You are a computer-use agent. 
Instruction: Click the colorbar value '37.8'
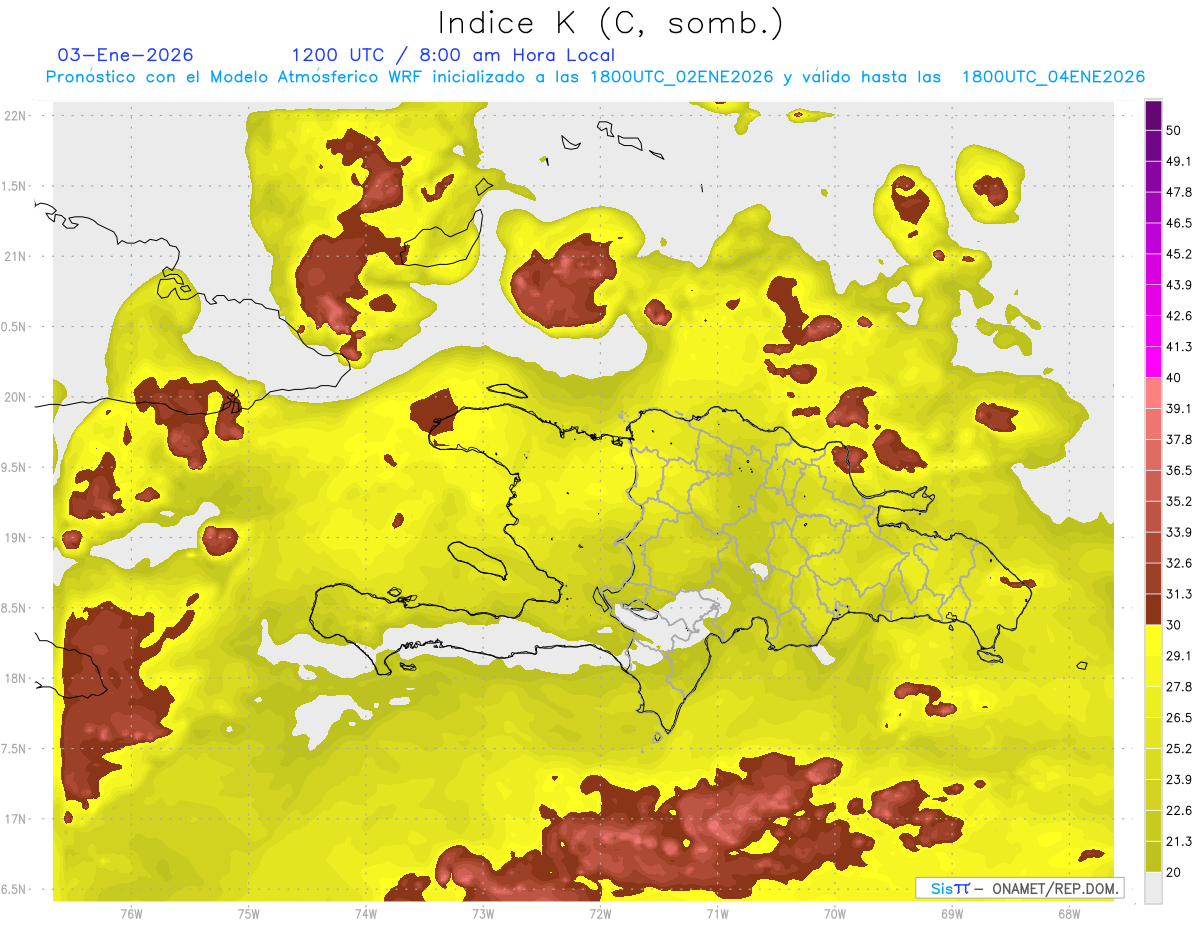(1179, 439)
